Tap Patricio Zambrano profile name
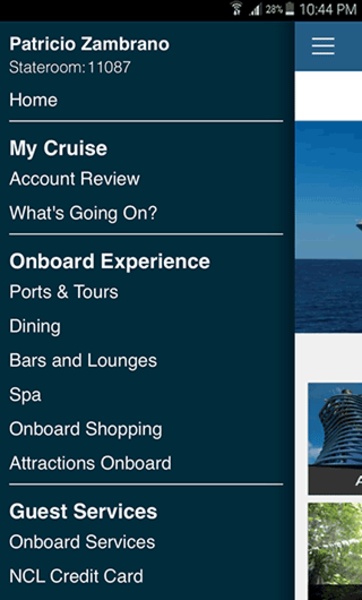362x600 pixels. (89, 44)
